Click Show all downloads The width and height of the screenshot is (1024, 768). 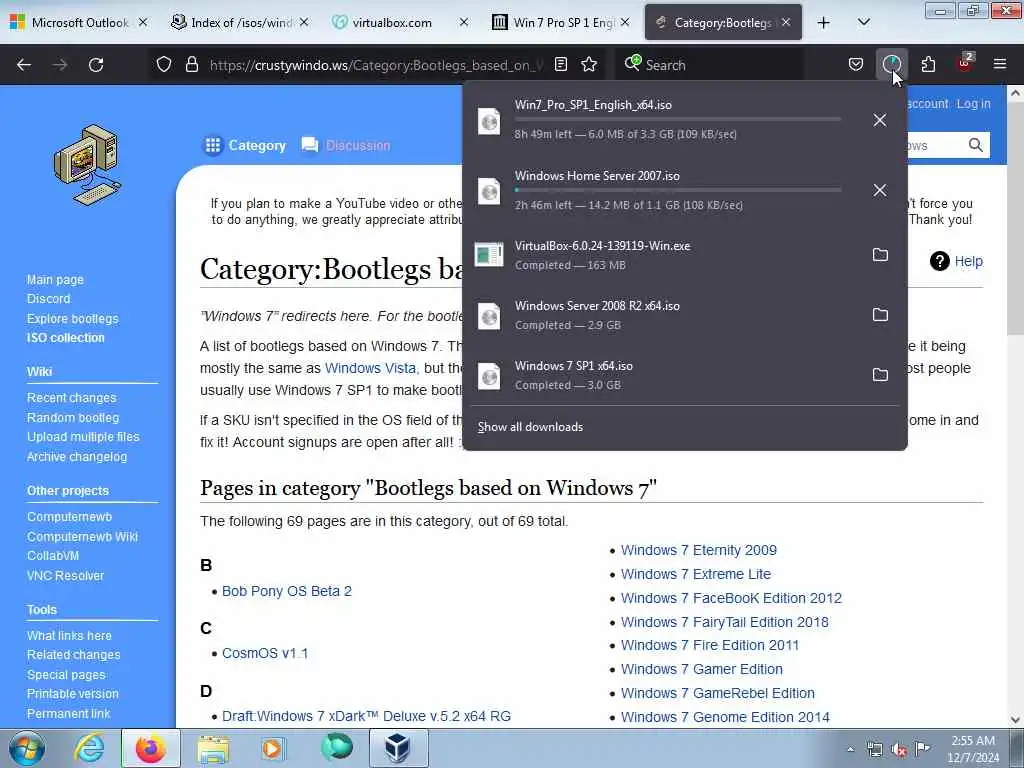point(530,426)
